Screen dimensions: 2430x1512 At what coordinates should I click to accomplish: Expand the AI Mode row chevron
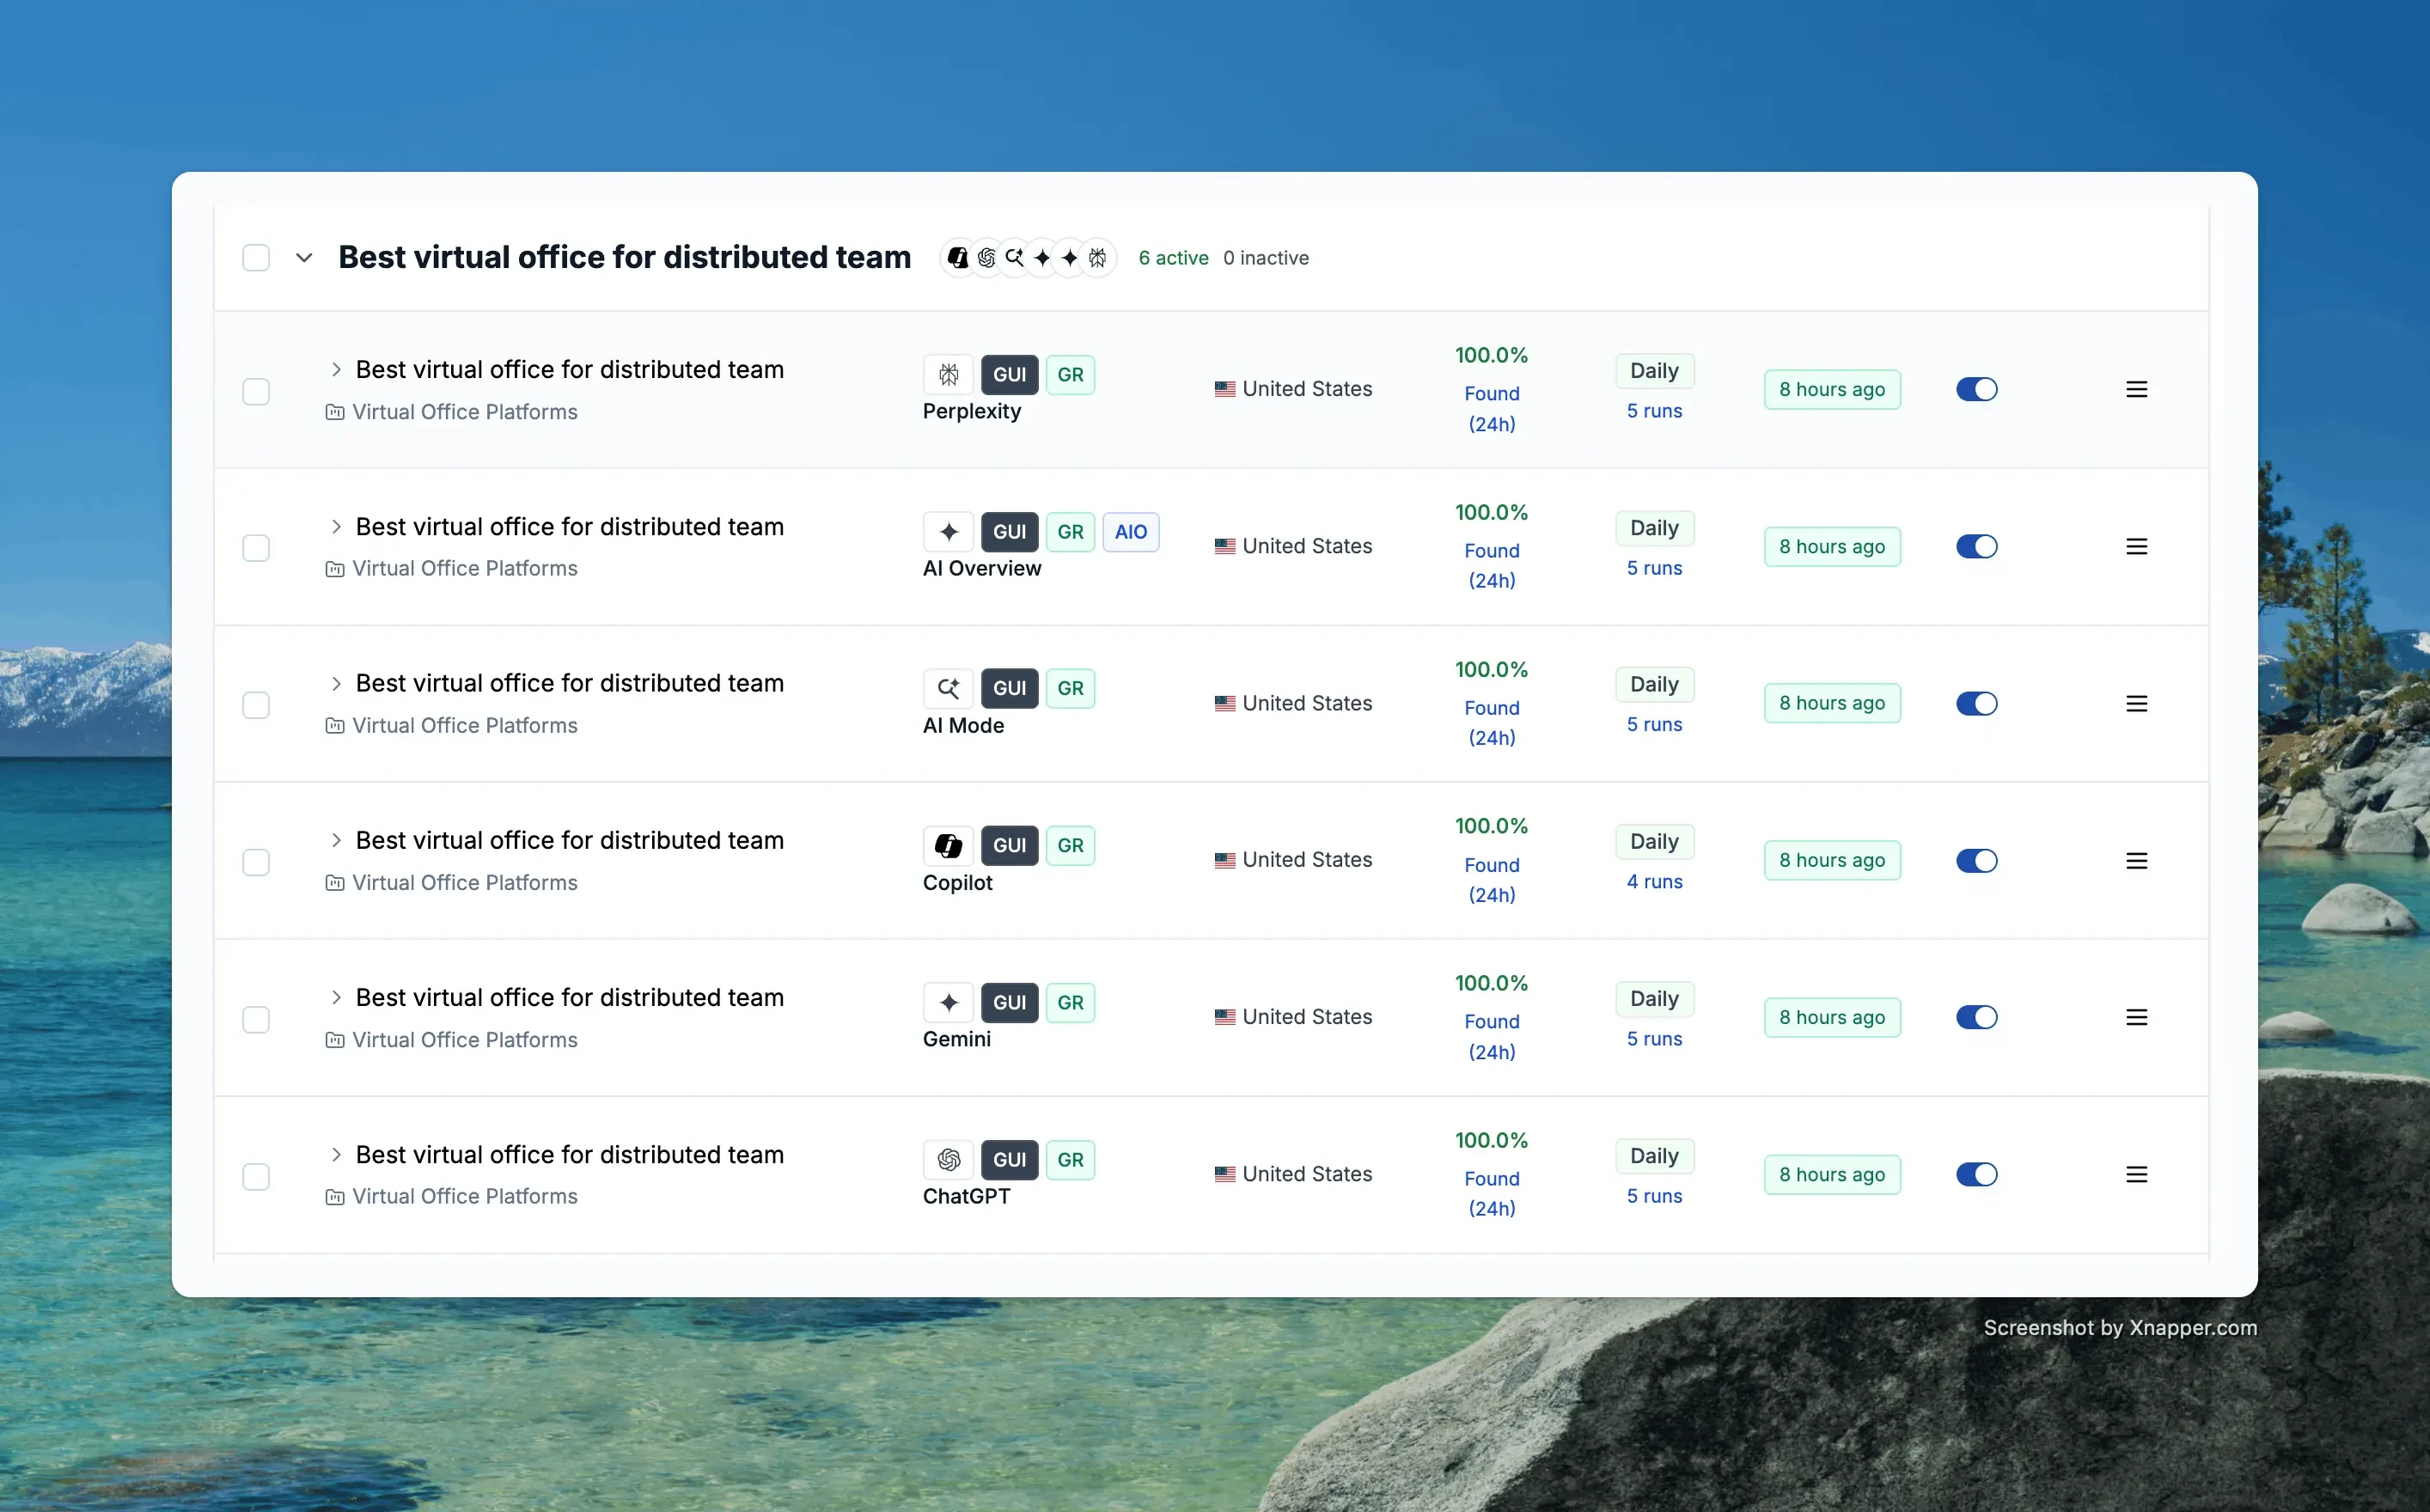point(336,684)
